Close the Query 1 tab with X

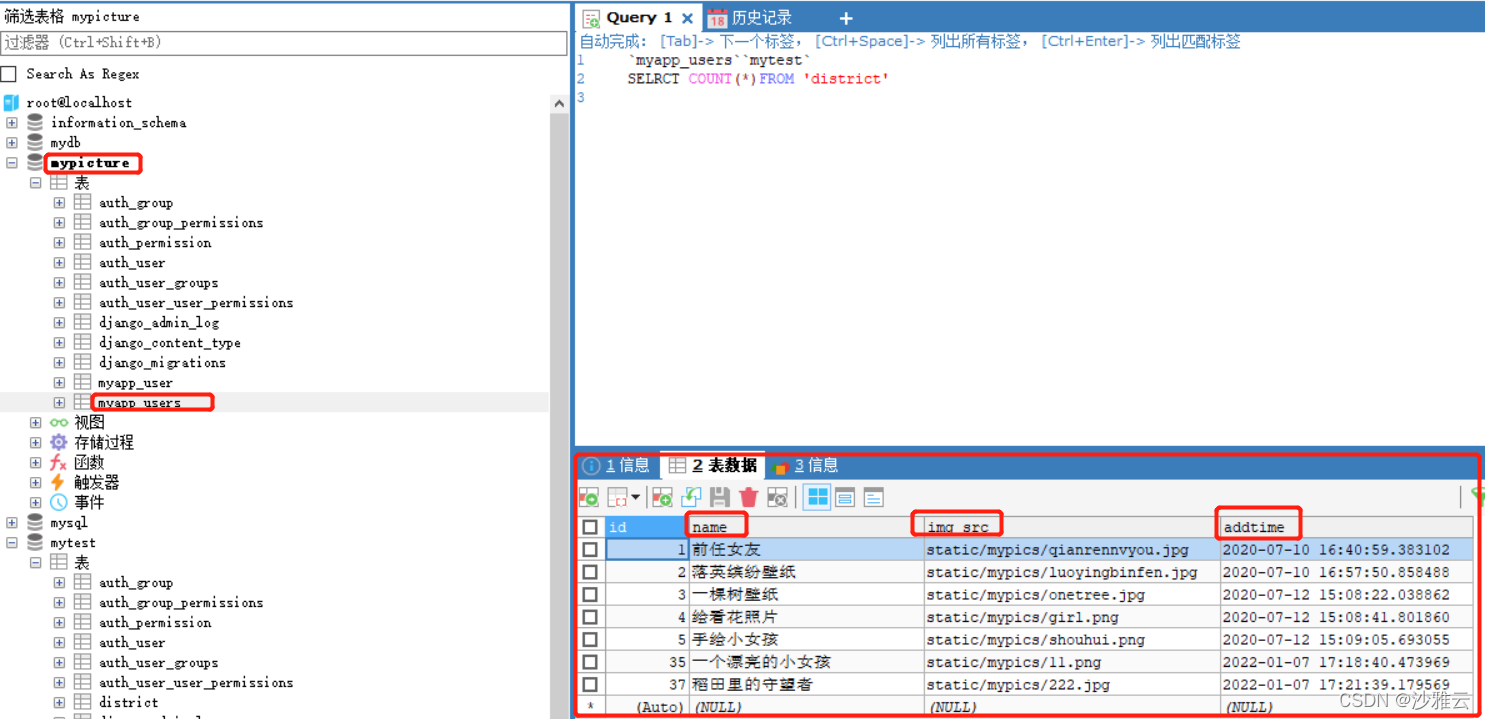(x=687, y=18)
